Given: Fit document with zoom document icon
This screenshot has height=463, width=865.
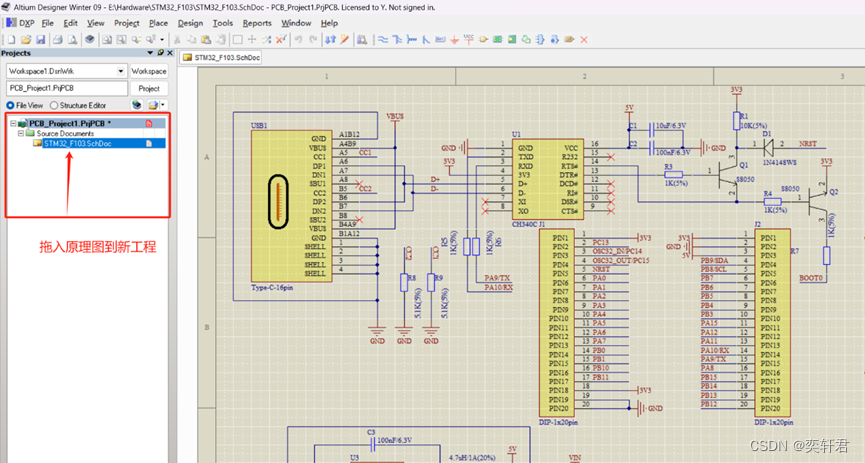Looking at the screenshot, I should pos(107,40).
